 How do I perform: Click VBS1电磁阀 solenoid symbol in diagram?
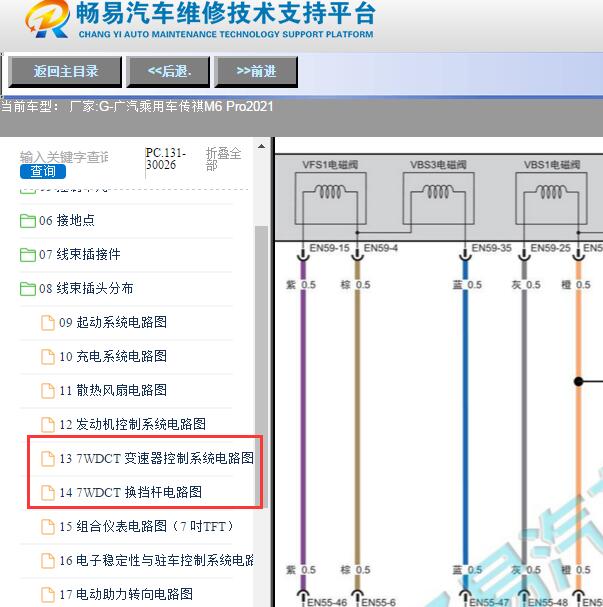point(551,198)
